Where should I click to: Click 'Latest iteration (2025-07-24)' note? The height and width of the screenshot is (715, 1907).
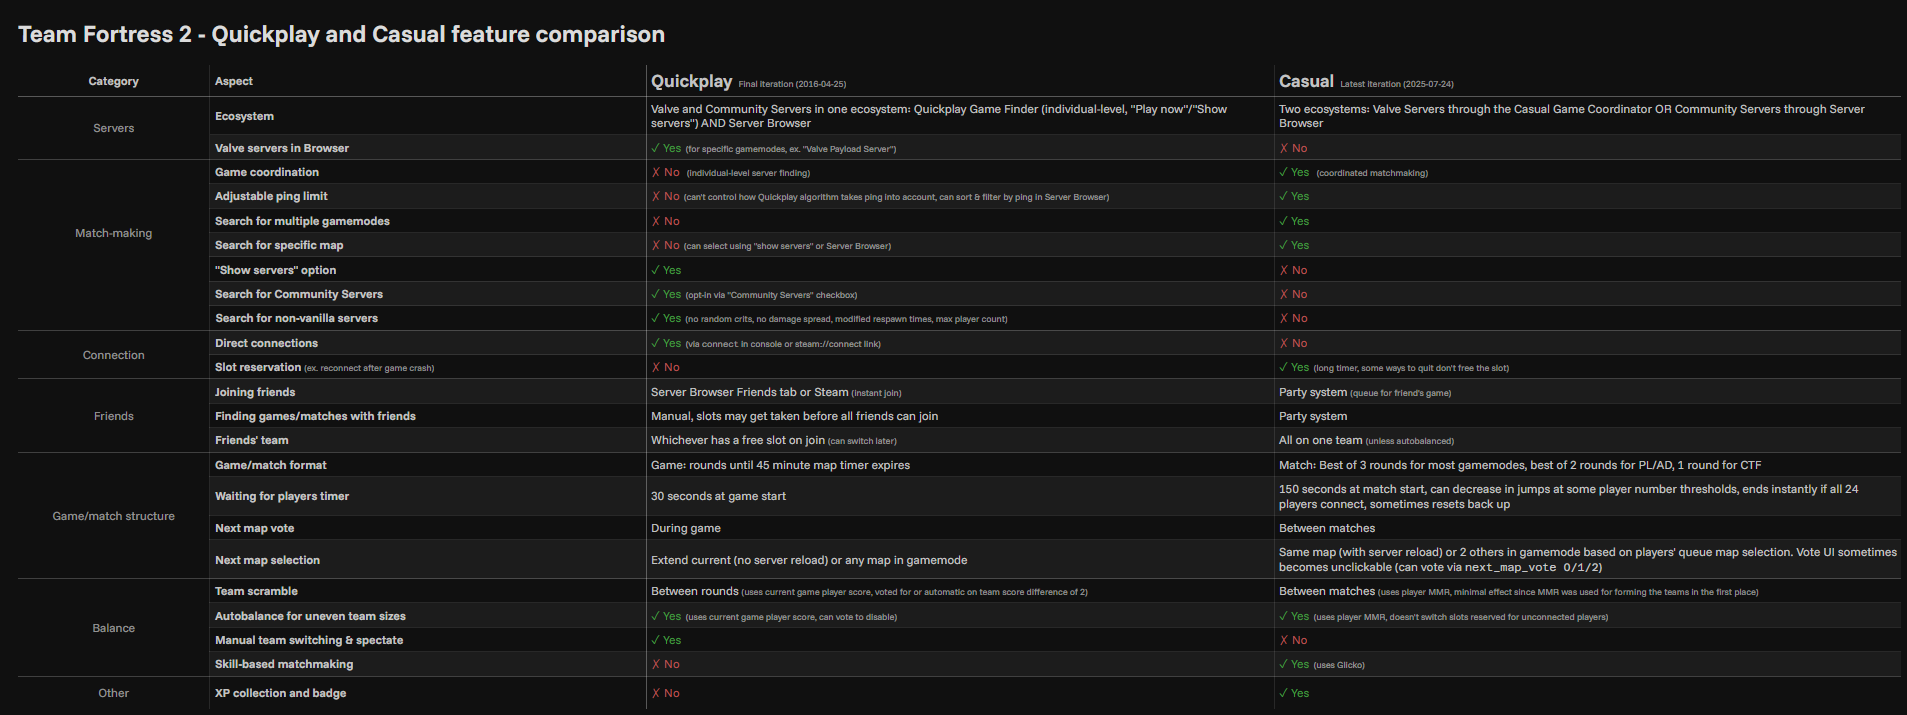click(x=1397, y=84)
